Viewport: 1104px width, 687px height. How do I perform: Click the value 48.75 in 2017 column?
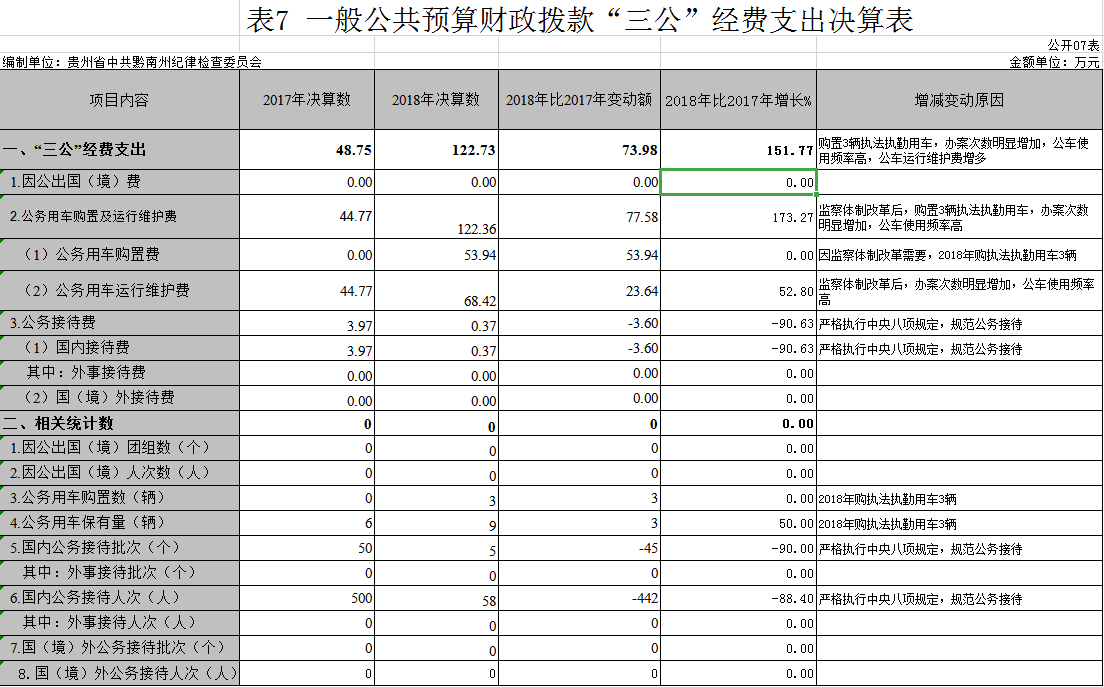tap(307, 149)
